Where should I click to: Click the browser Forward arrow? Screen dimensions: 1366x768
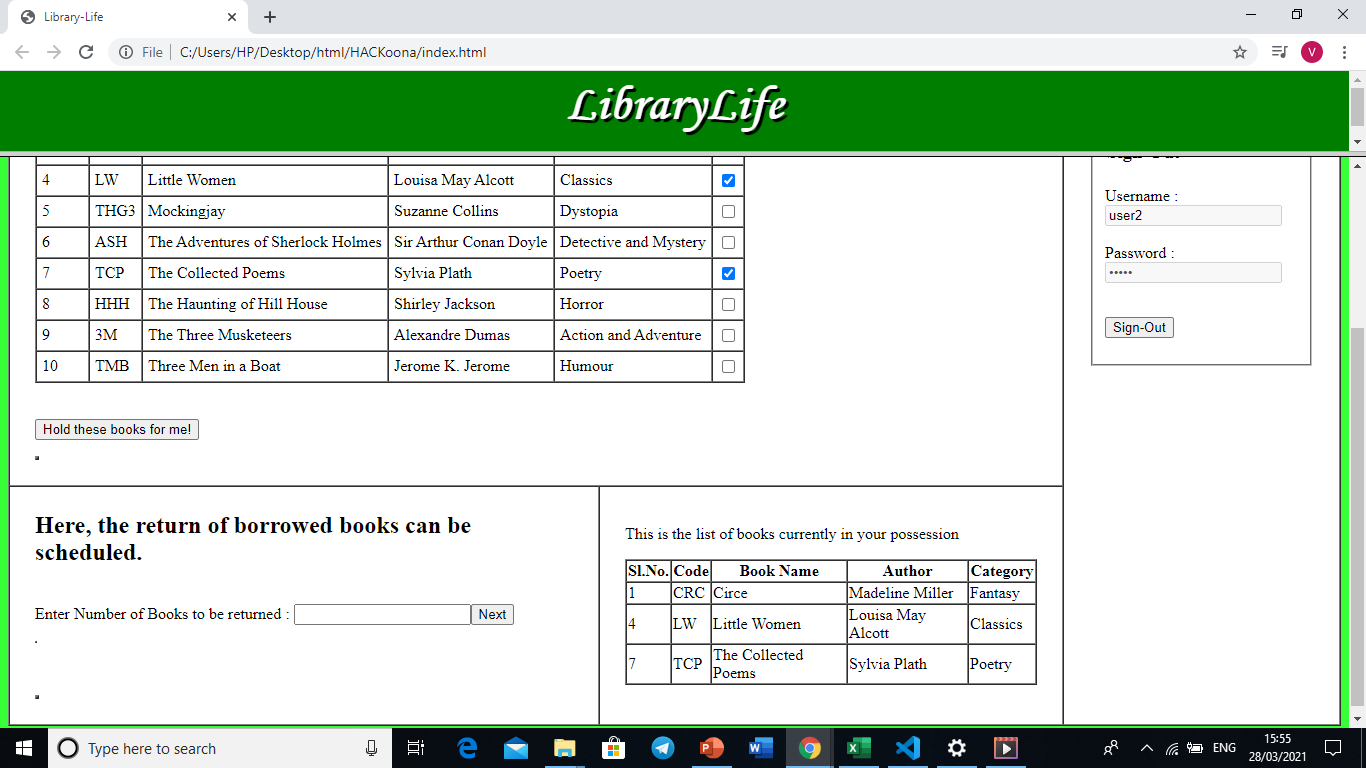pyautogui.click(x=54, y=52)
